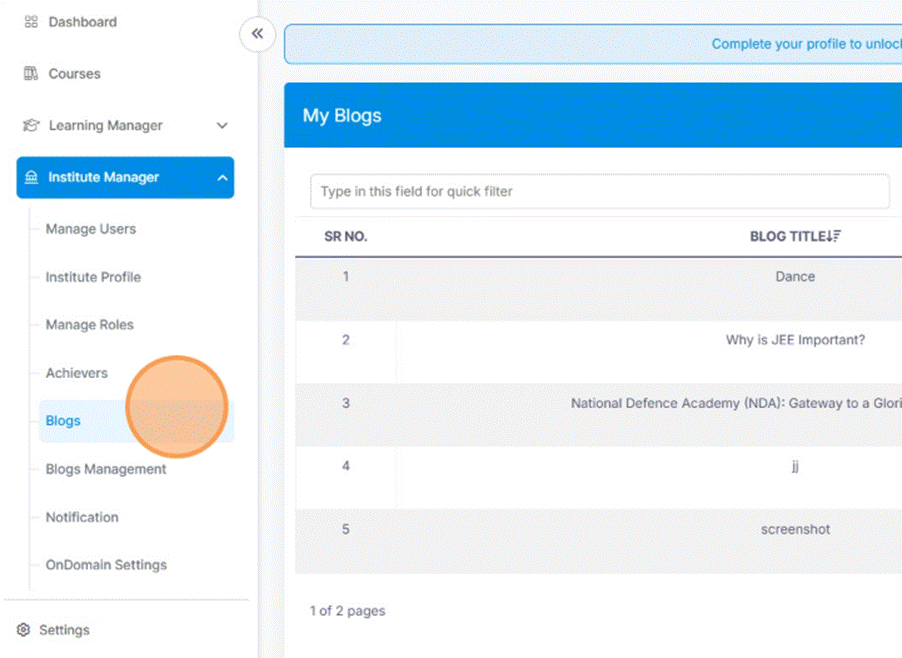Open Institute Profile page
902x658 pixels.
coord(93,277)
